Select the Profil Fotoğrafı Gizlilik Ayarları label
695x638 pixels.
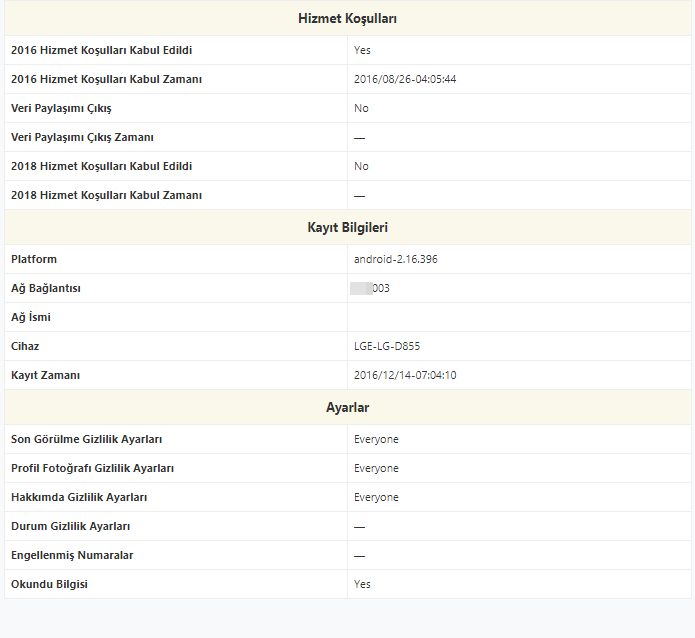(98, 468)
